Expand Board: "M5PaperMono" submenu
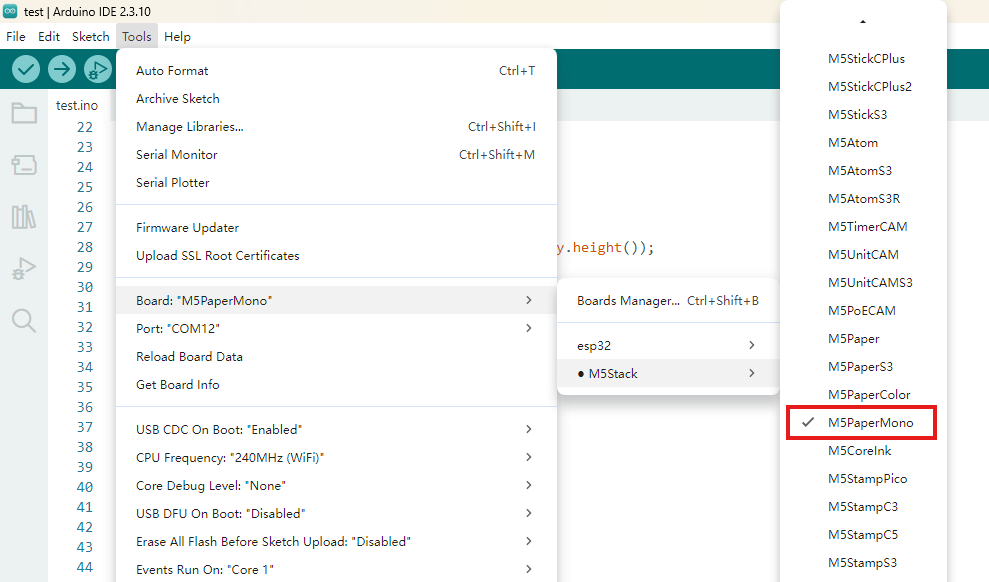Viewport: 989px width, 582px height. coord(336,300)
